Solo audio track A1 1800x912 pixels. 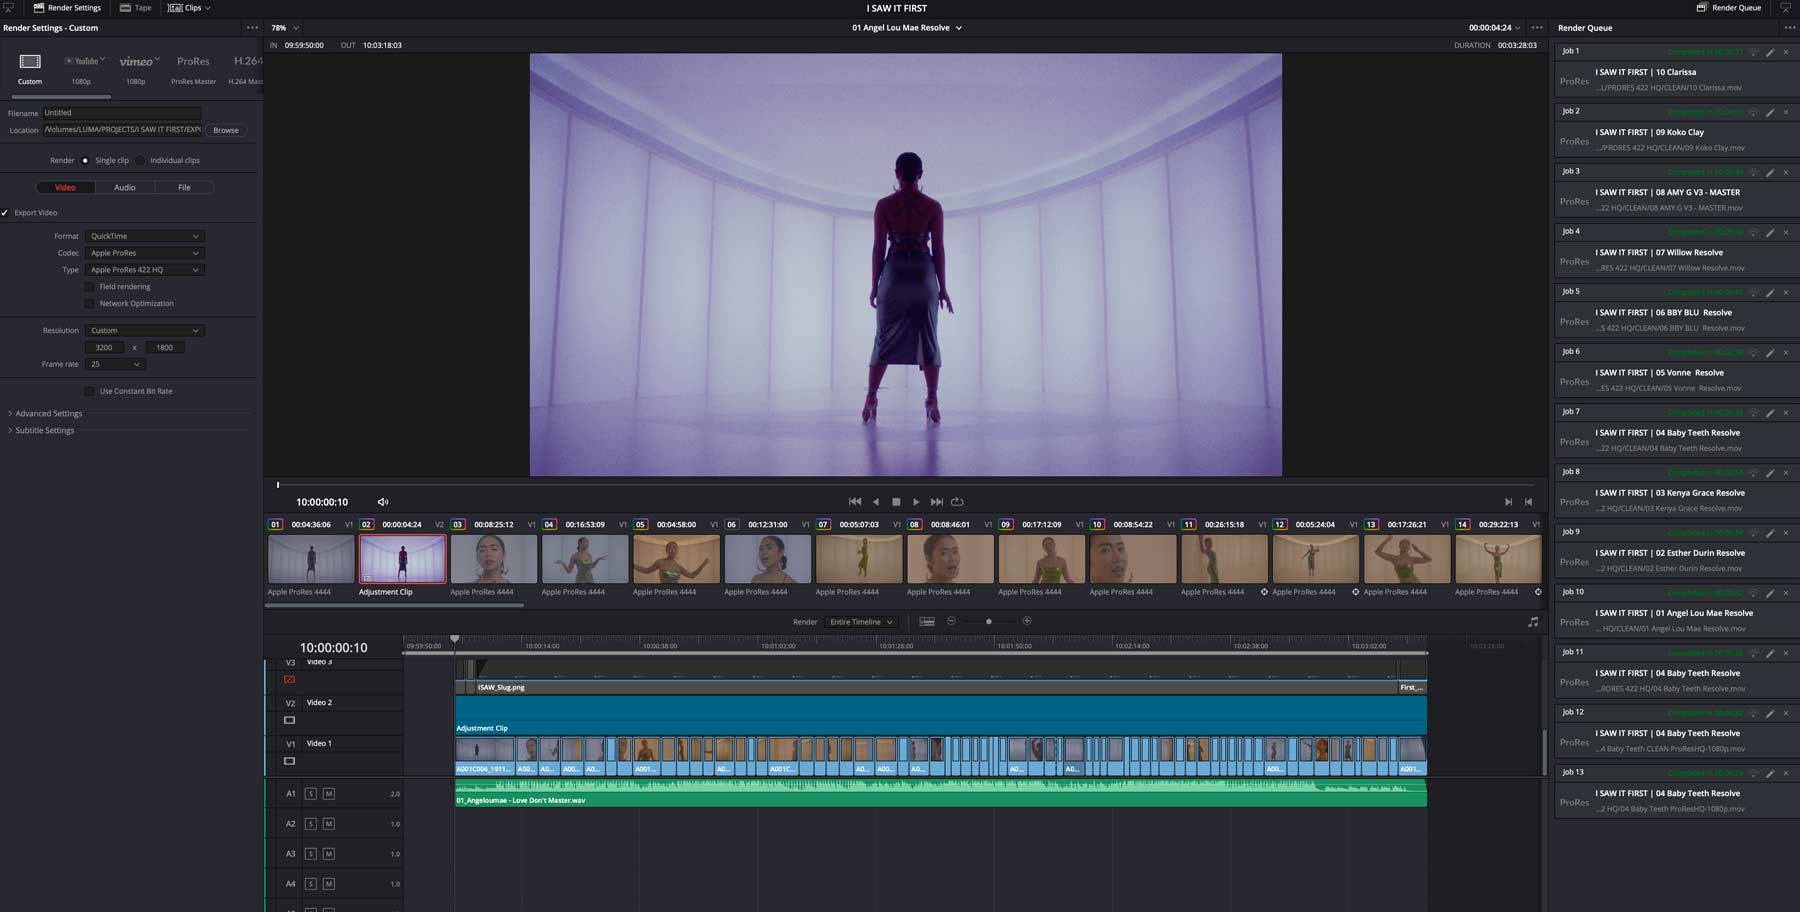coord(311,794)
